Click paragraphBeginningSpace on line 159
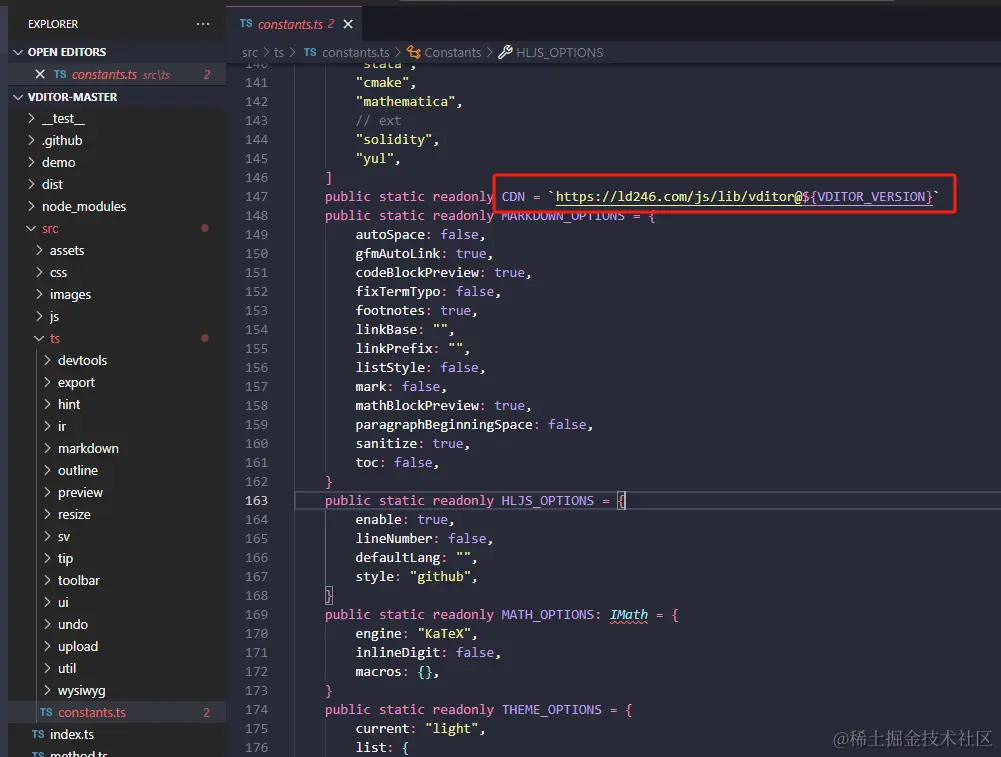 point(444,424)
